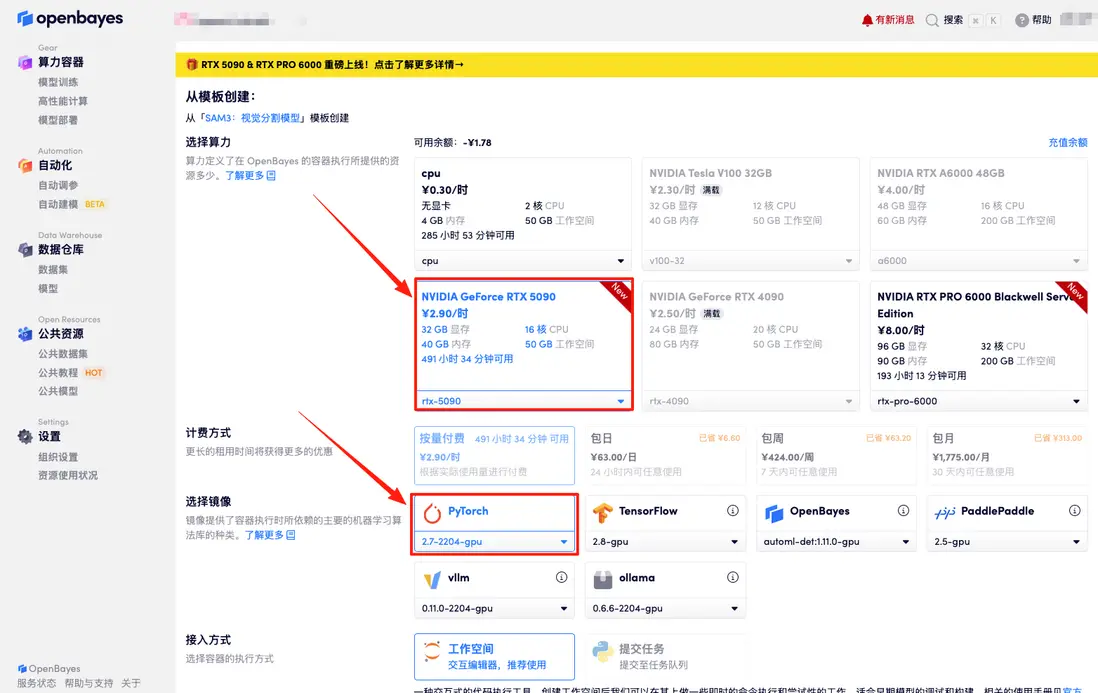Image resolution: width=1098 pixels, height=693 pixels.
Task: Click the 提交任务 Python icon
Action: [603, 651]
